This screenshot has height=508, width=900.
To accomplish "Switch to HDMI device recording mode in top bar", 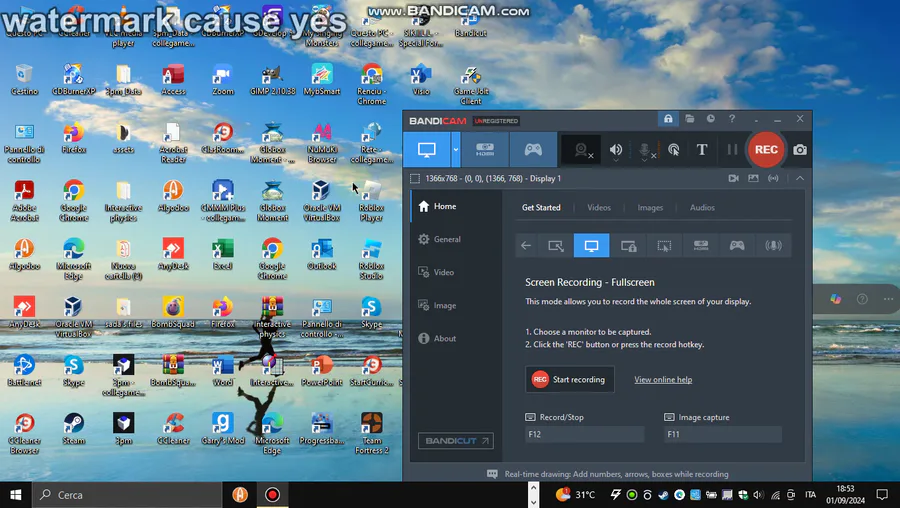I will pyautogui.click(x=485, y=150).
